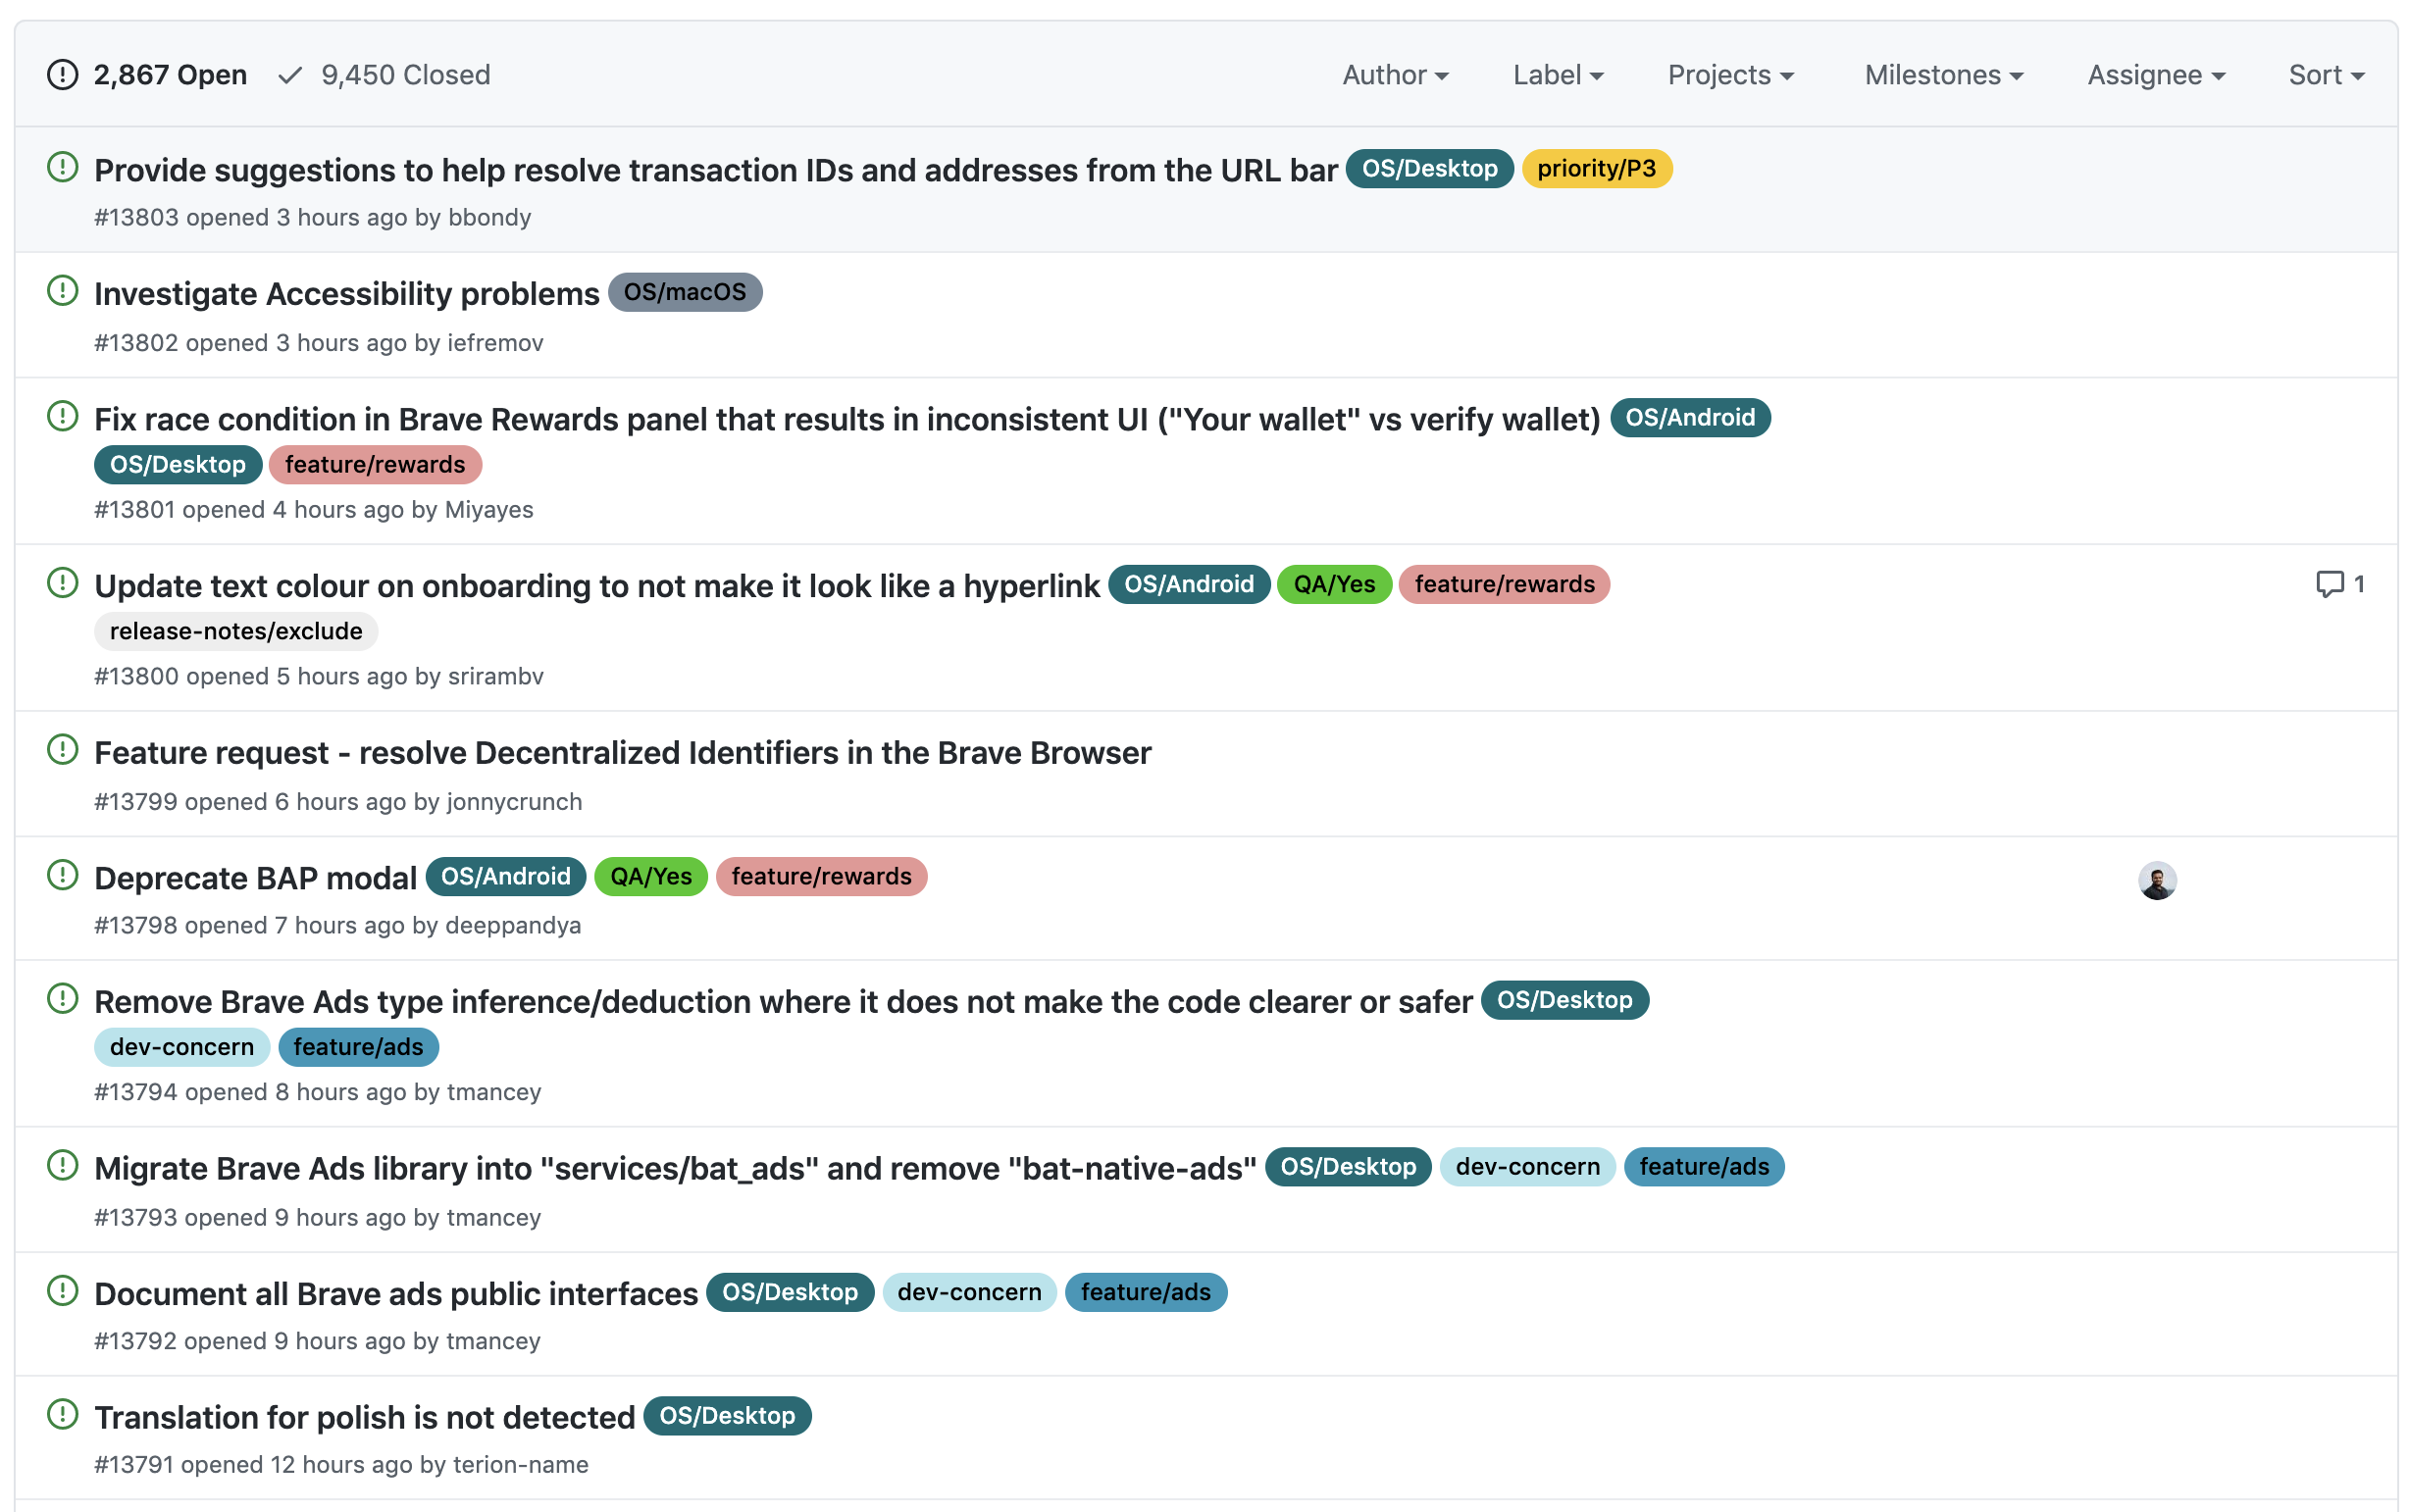Click the assignee avatar on Deprecate BAP modal

pos(2156,880)
